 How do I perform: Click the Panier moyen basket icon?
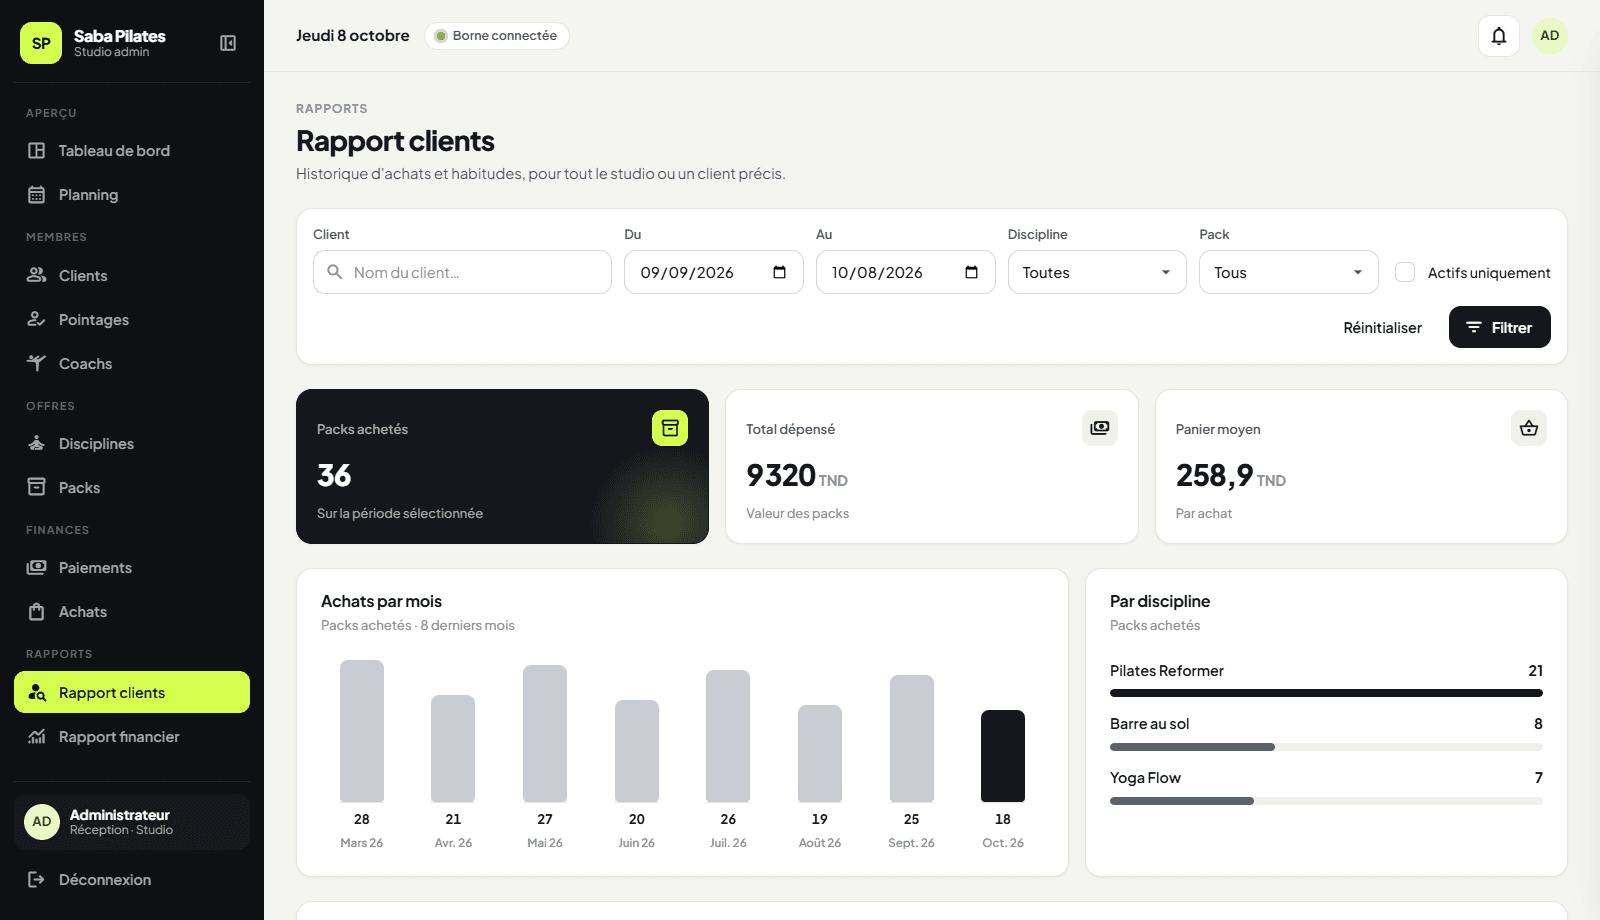(1529, 428)
